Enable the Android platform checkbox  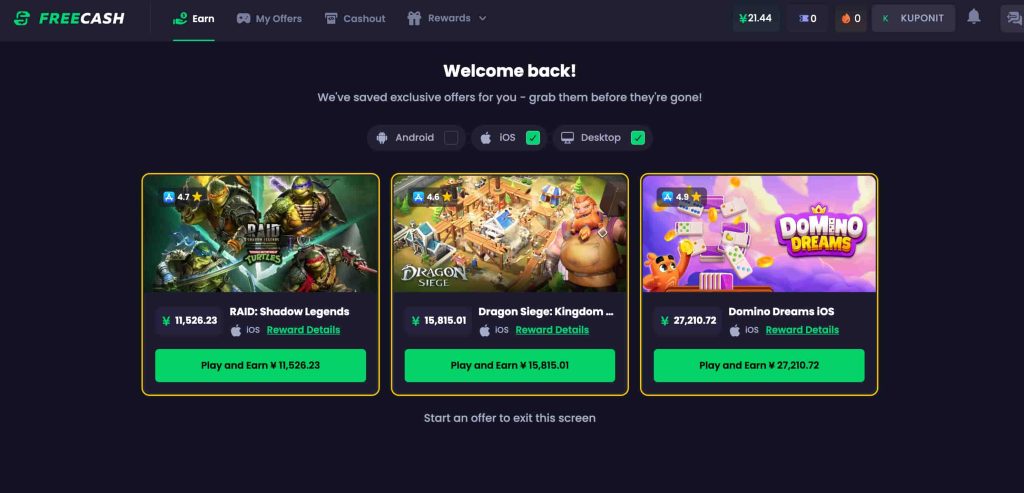(x=451, y=138)
